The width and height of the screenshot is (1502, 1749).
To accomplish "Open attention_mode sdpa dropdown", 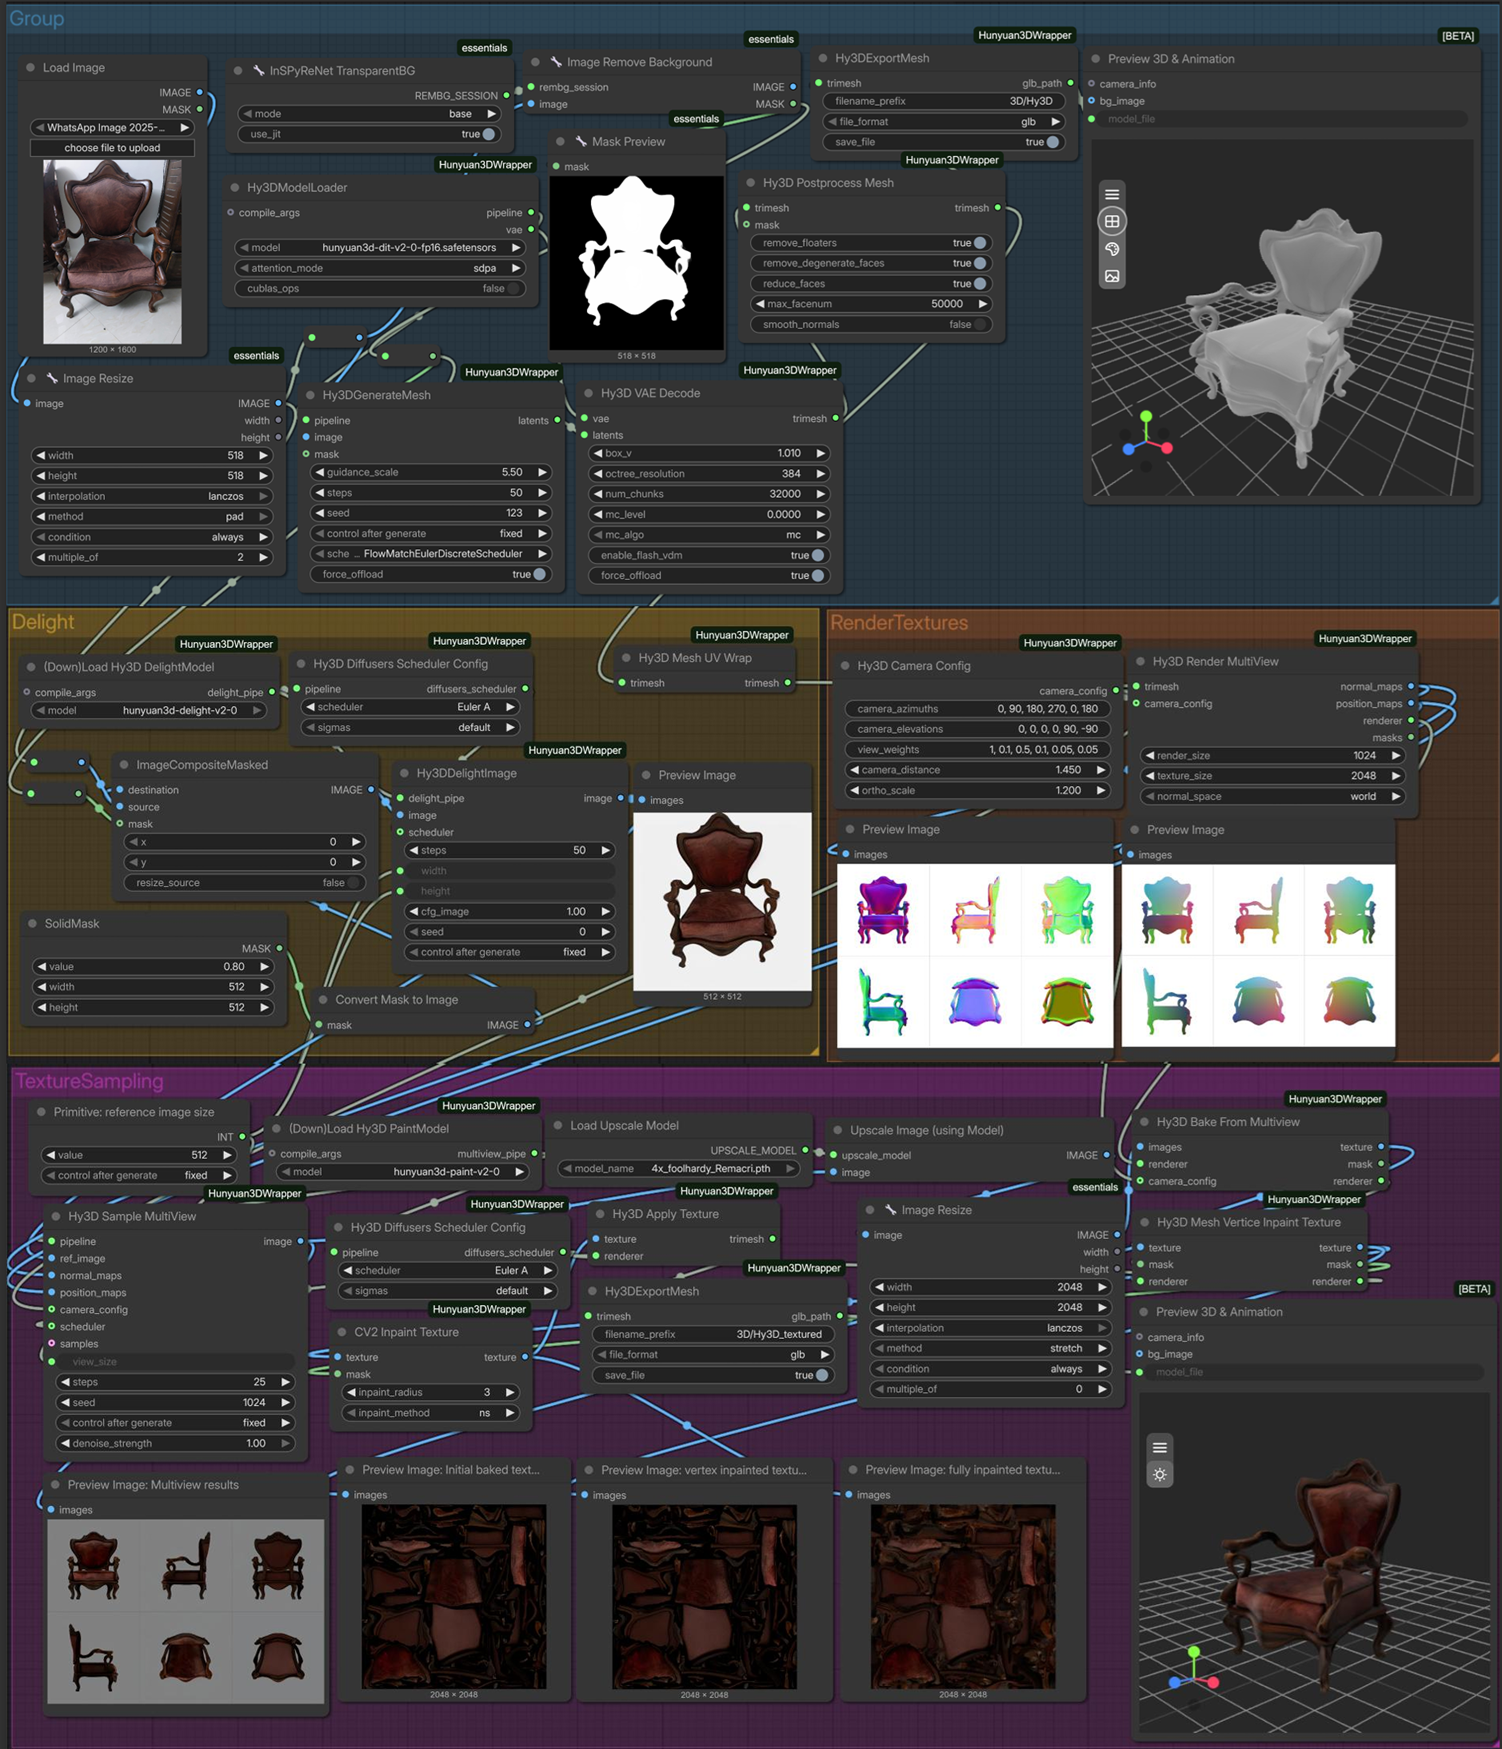I will (380, 268).
